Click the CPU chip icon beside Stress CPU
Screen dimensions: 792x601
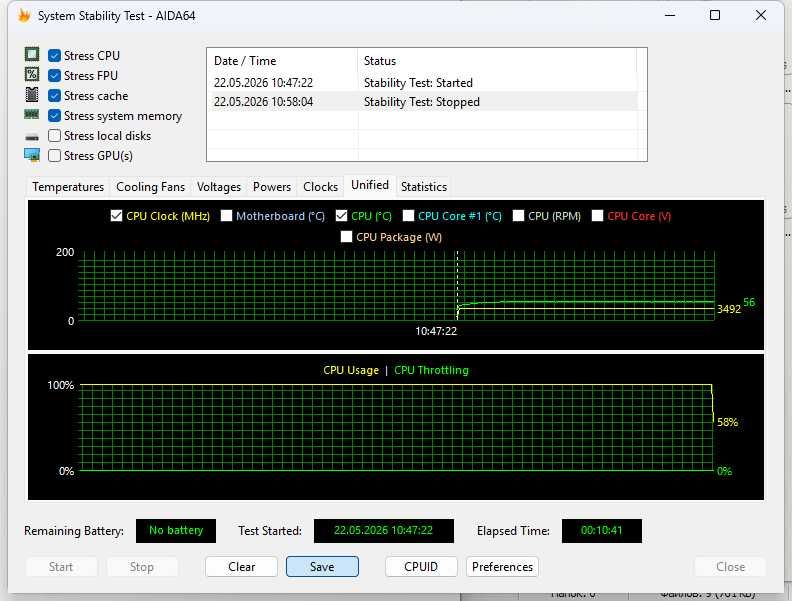point(32,55)
